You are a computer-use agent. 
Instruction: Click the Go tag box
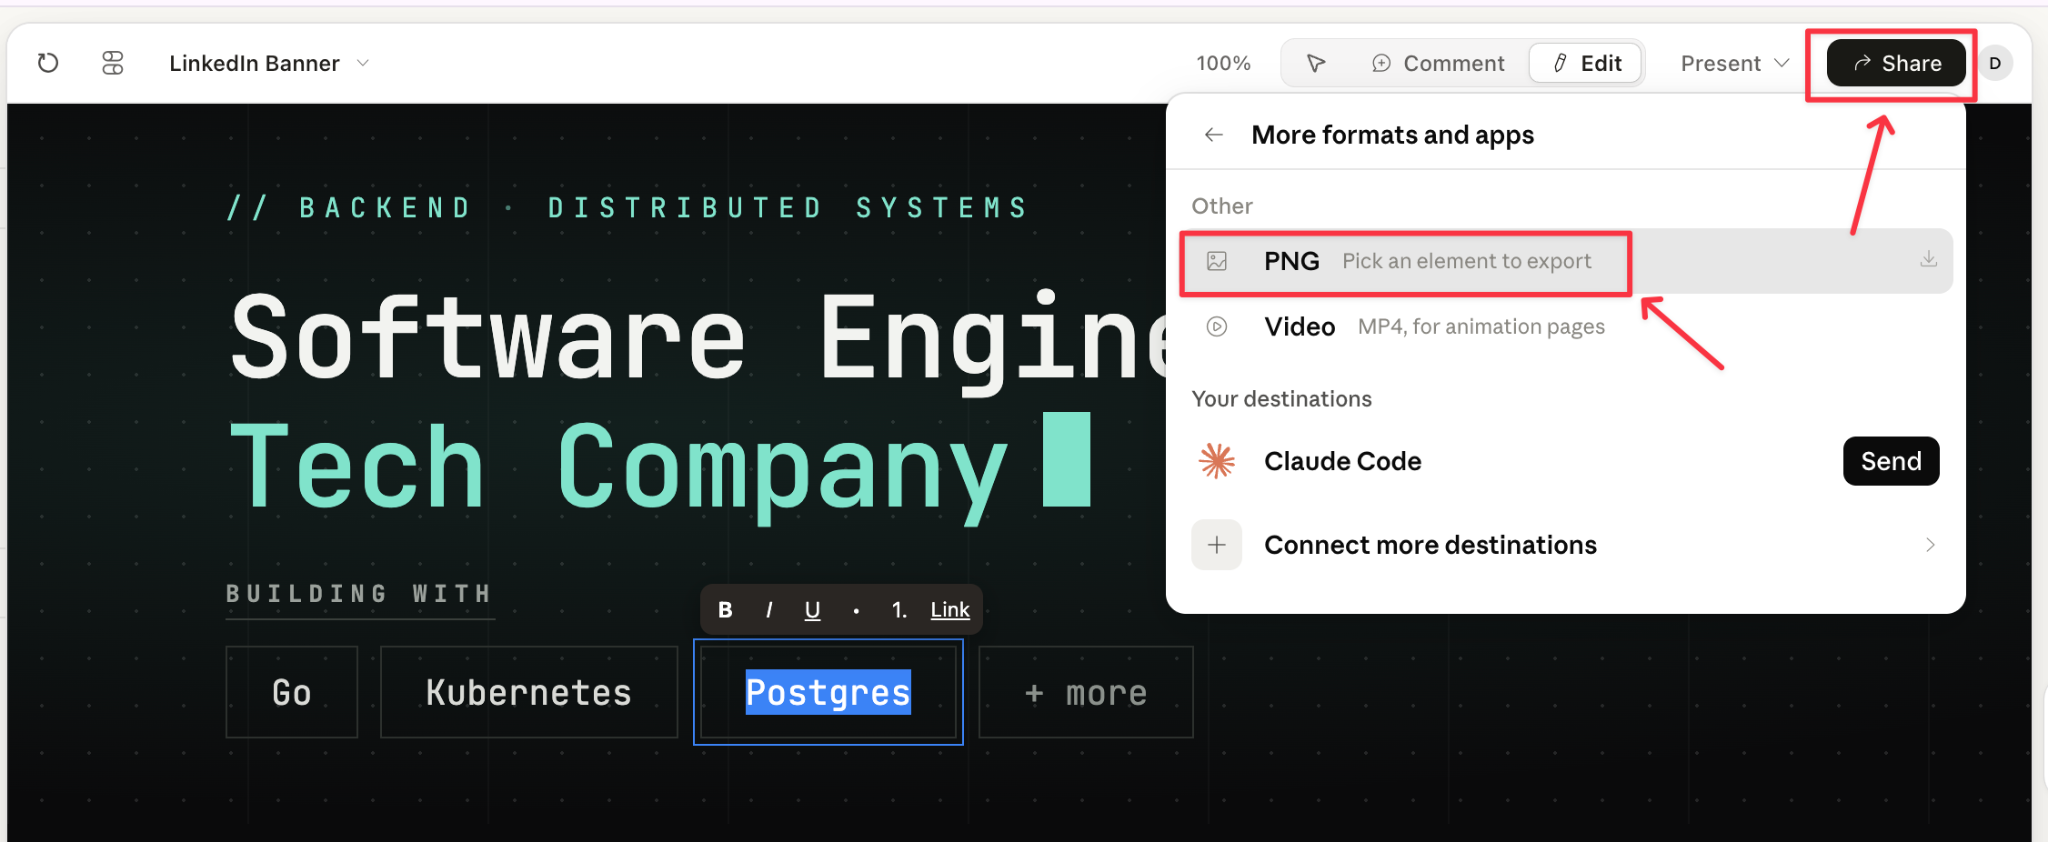[x=292, y=692]
